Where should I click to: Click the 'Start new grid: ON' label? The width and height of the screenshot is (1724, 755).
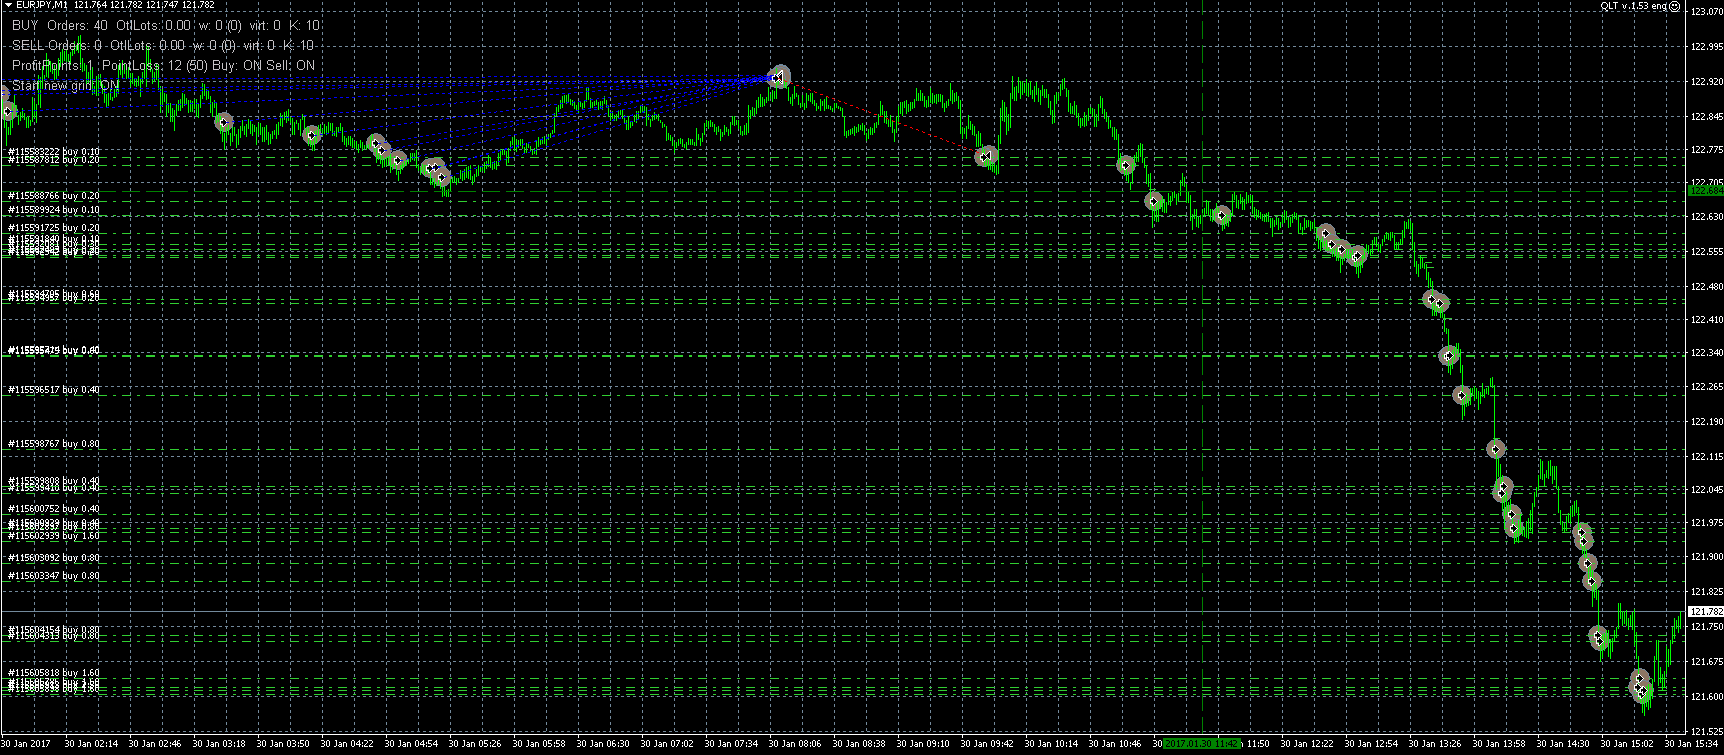coord(65,86)
